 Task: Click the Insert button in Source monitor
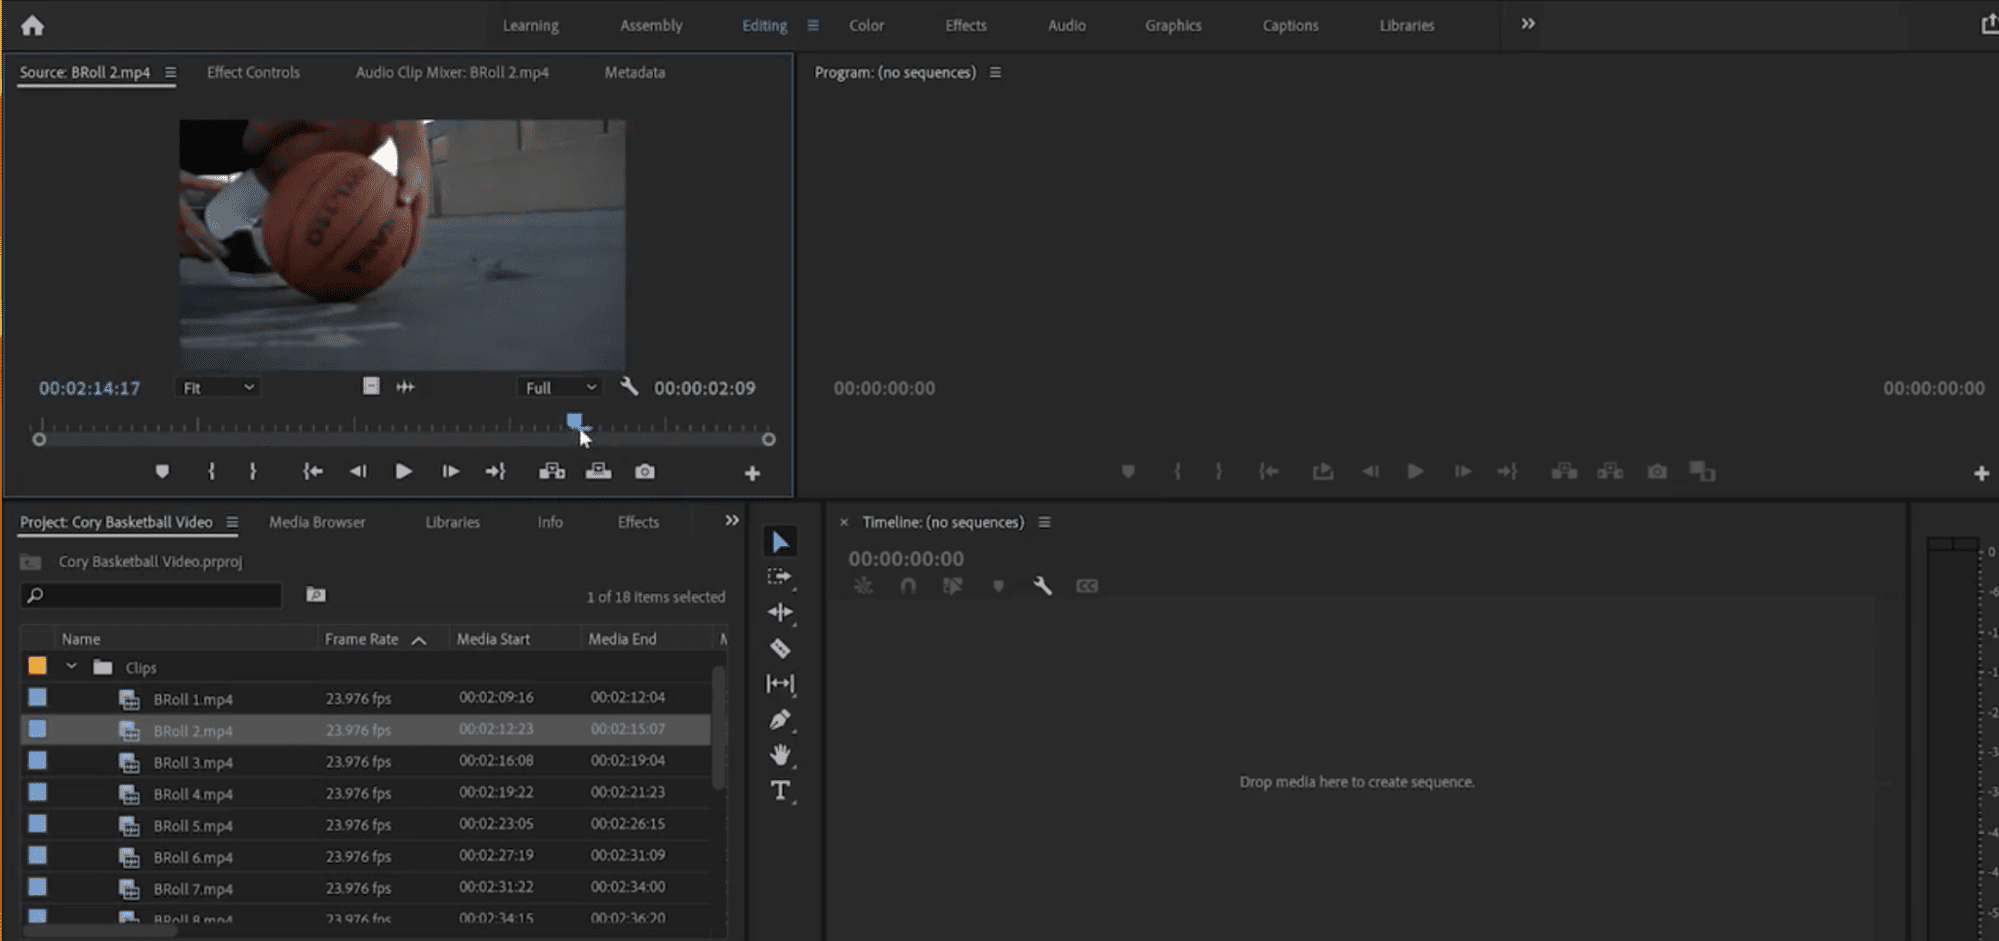tap(552, 471)
